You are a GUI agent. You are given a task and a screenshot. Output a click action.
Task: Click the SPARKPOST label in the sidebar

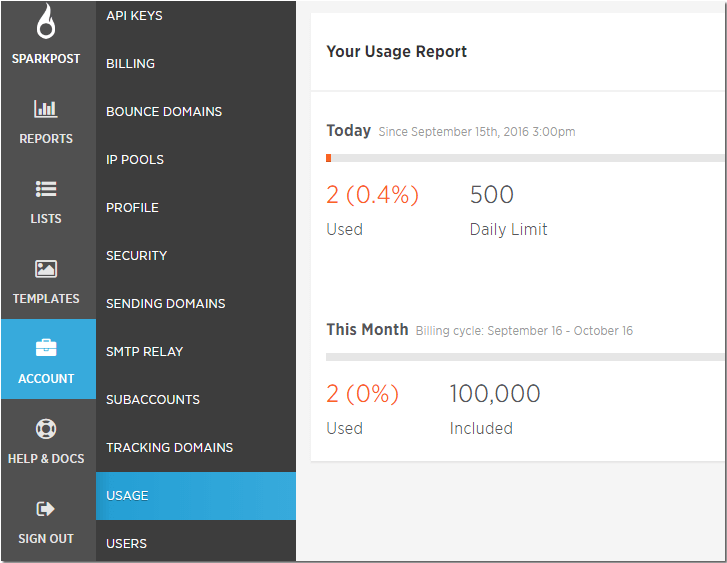[x=46, y=59]
